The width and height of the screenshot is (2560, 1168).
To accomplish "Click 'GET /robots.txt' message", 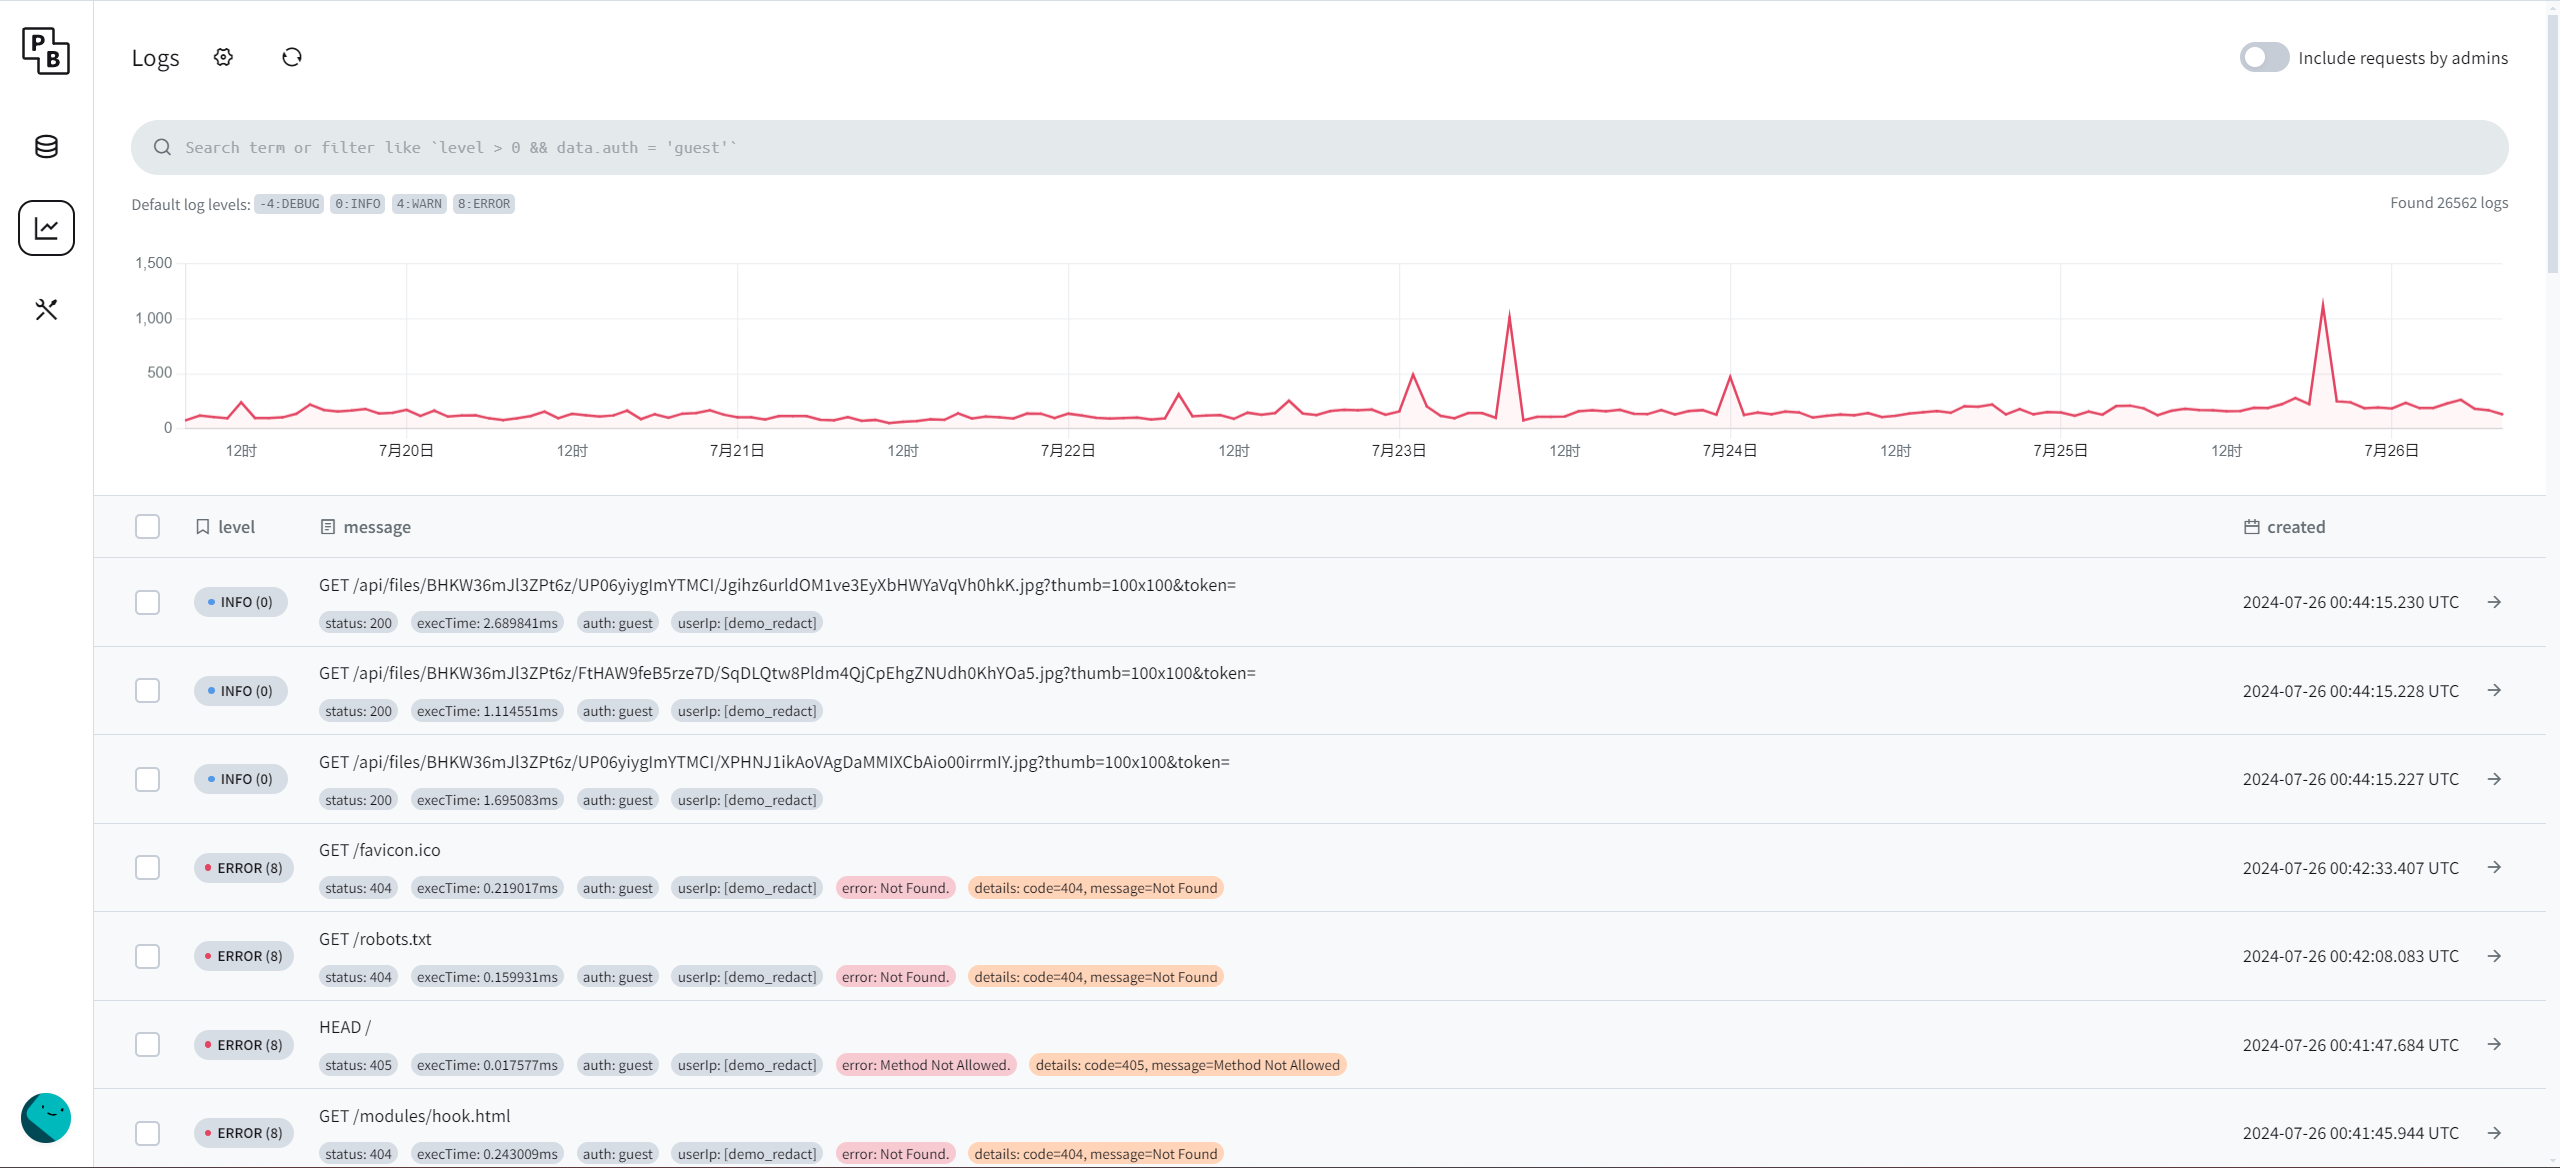I will [375, 939].
